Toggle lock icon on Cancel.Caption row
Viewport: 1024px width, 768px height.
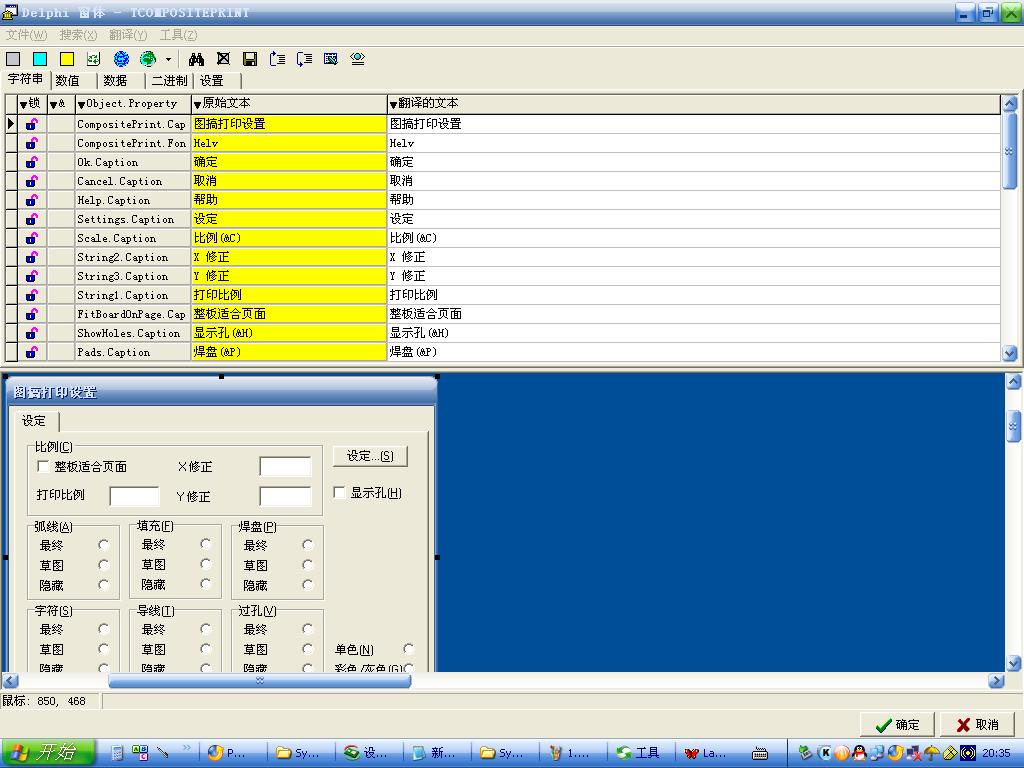point(31,181)
